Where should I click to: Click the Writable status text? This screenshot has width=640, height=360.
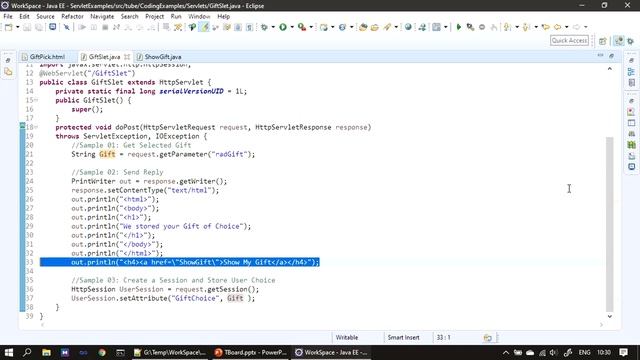(x=347, y=338)
